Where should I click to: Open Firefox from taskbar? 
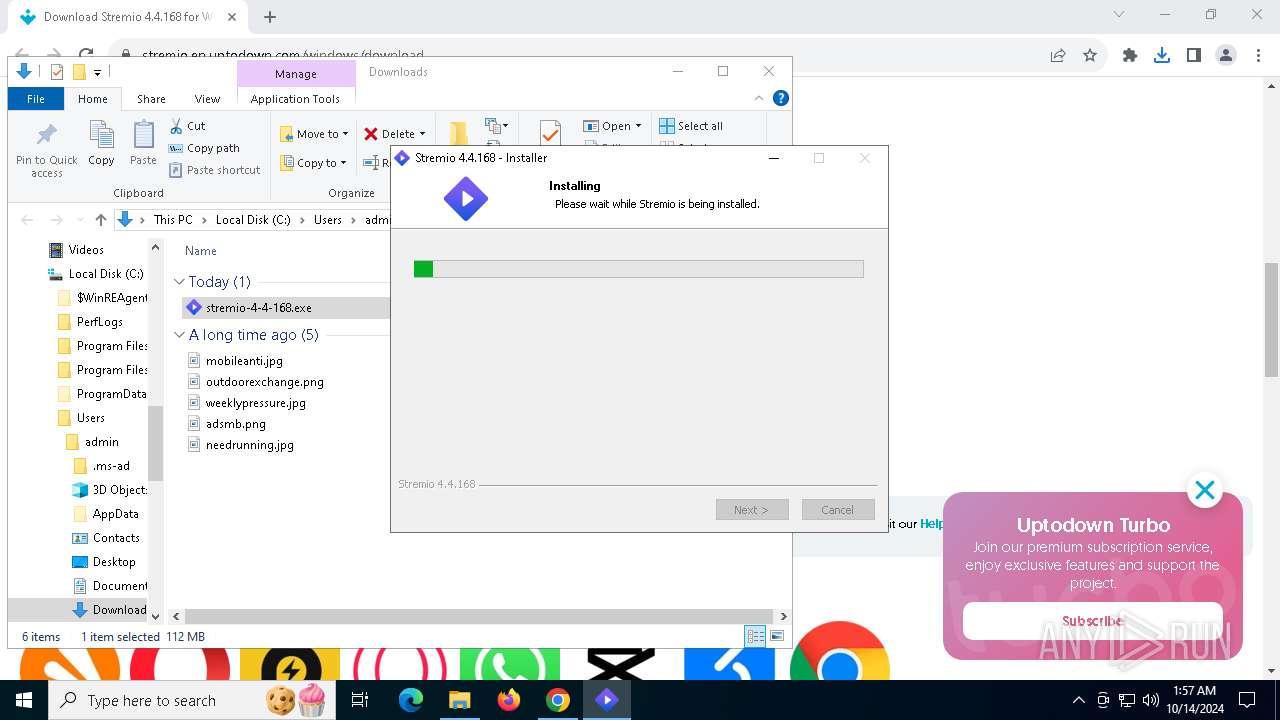pyautogui.click(x=509, y=700)
